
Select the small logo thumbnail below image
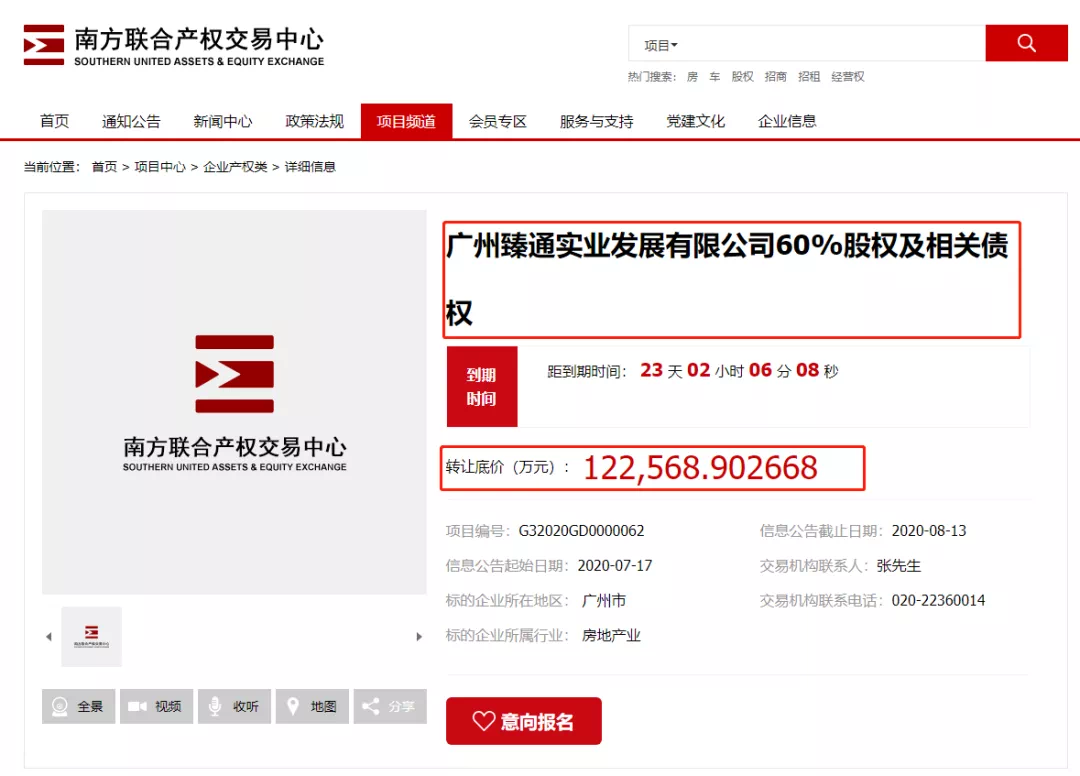click(x=91, y=637)
